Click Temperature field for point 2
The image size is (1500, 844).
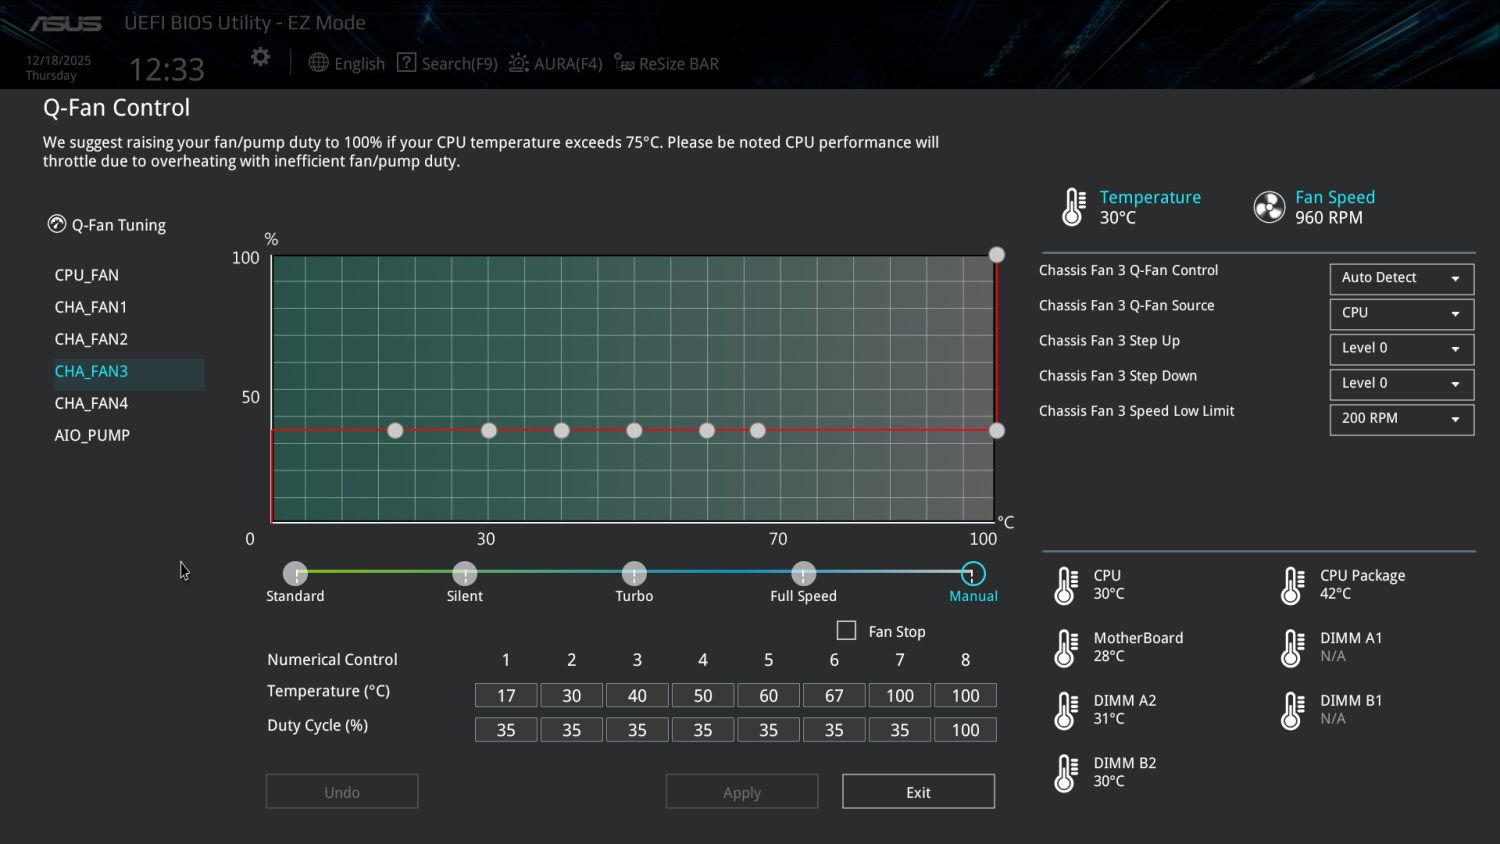572,696
